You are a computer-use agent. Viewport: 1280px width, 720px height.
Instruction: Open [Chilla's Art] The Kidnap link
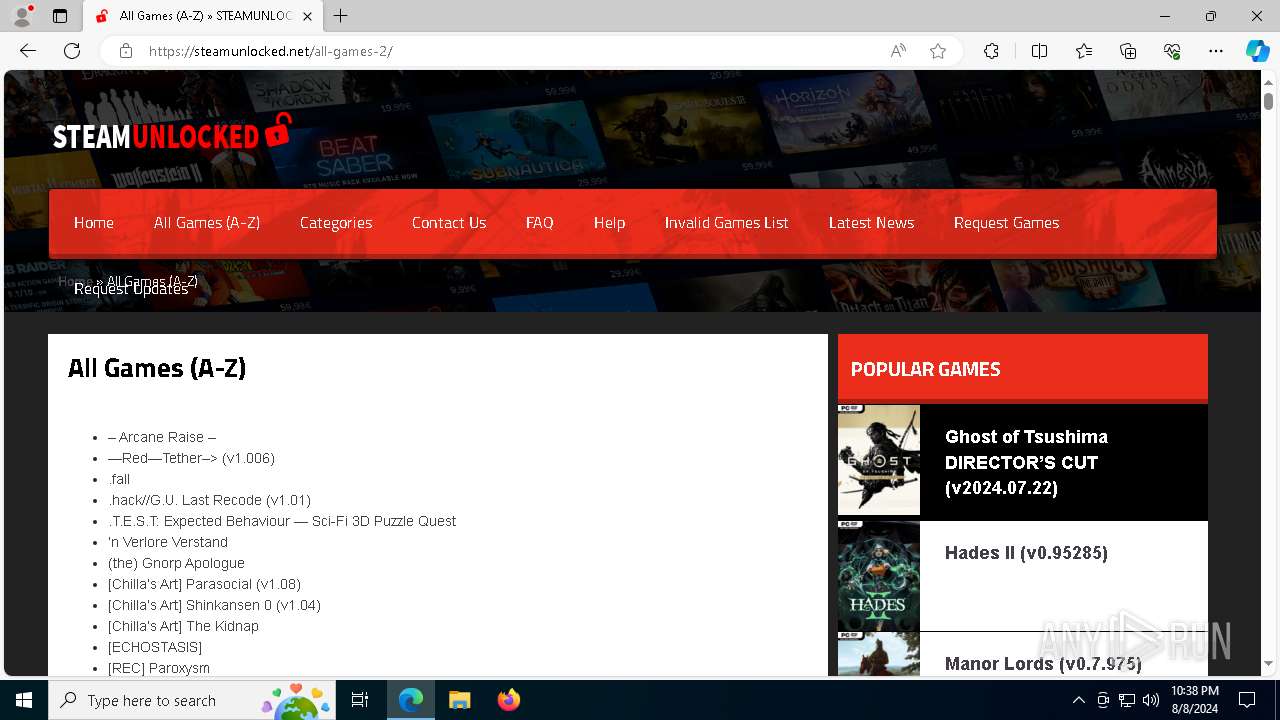pyautogui.click(x=183, y=626)
